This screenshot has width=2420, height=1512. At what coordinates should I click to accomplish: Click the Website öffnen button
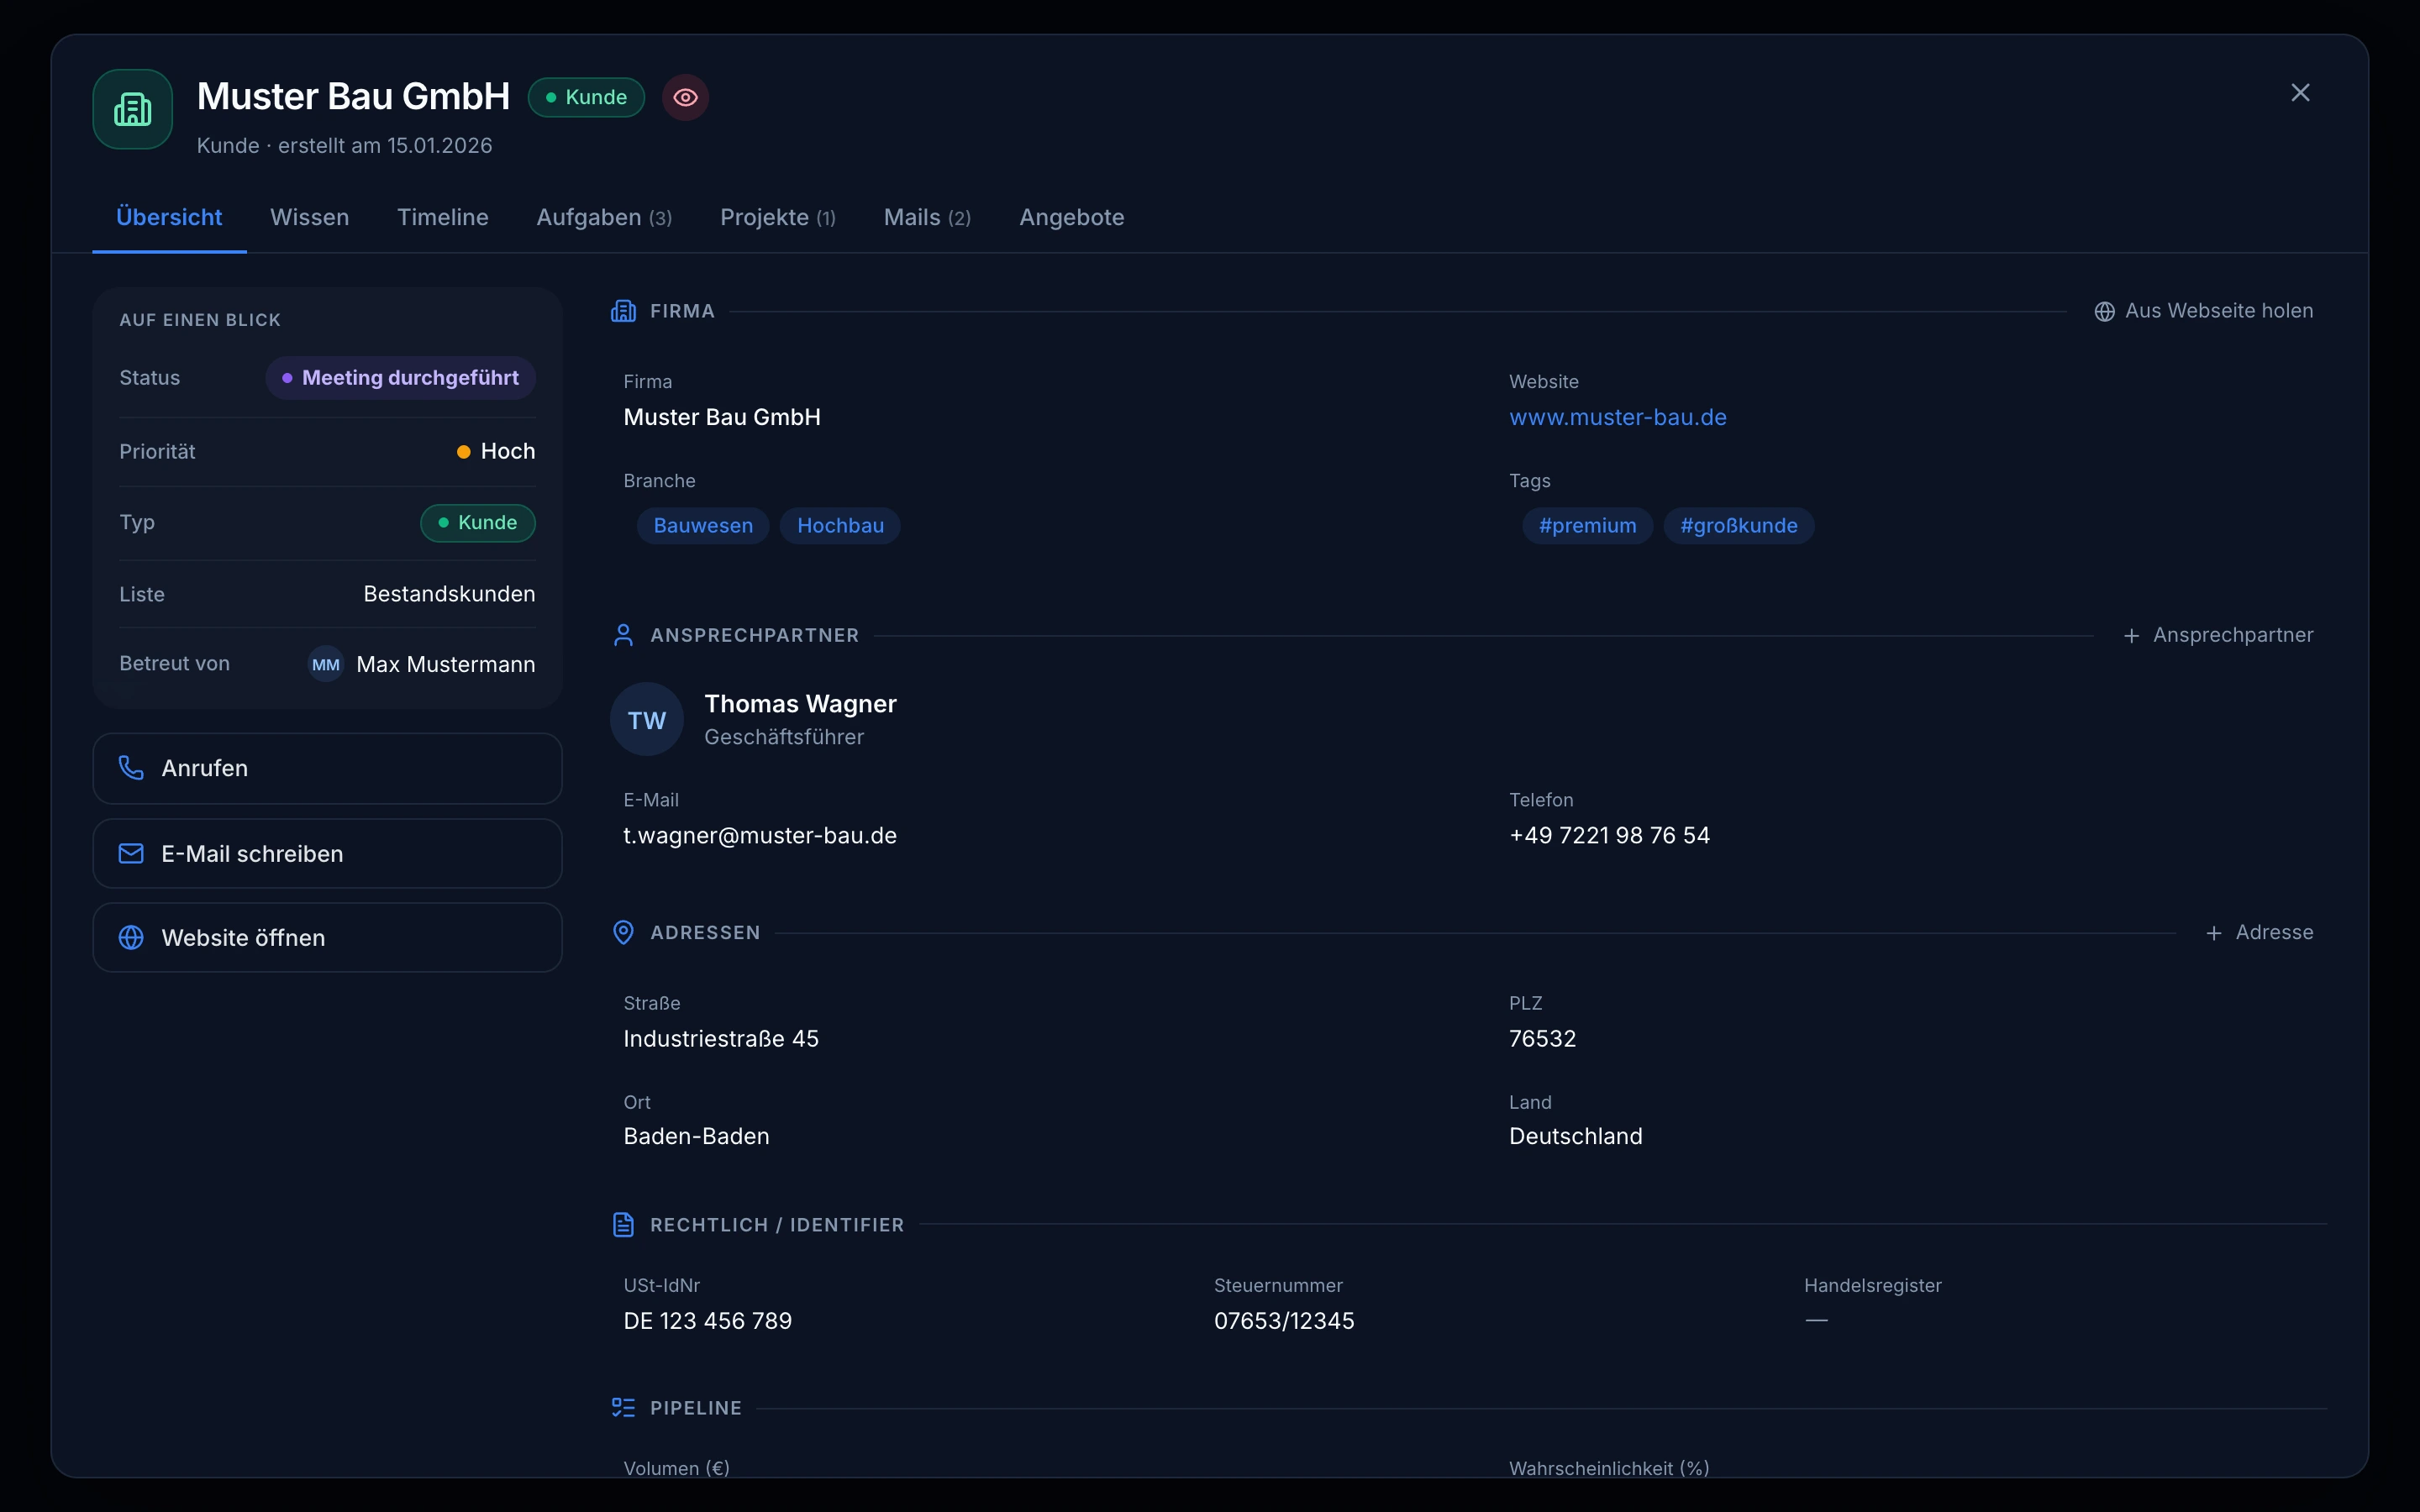pyautogui.click(x=327, y=937)
